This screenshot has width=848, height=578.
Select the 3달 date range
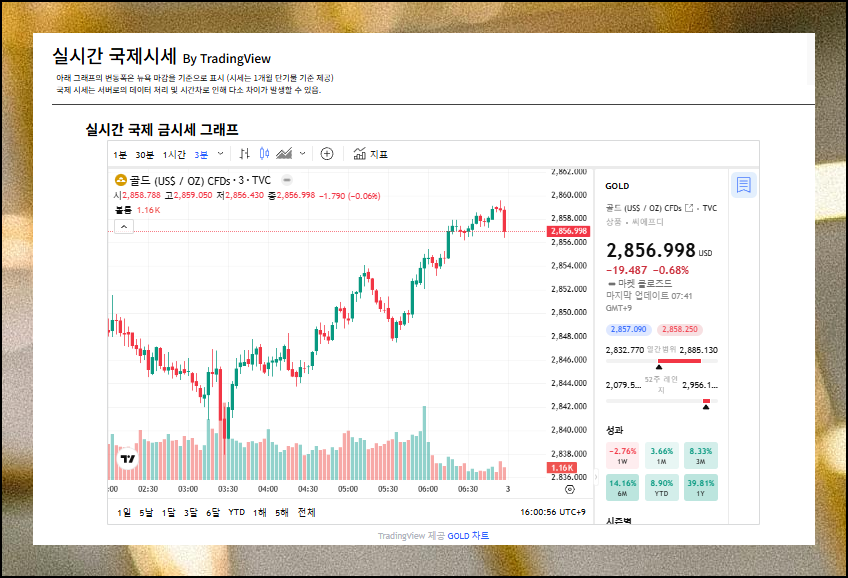190,512
